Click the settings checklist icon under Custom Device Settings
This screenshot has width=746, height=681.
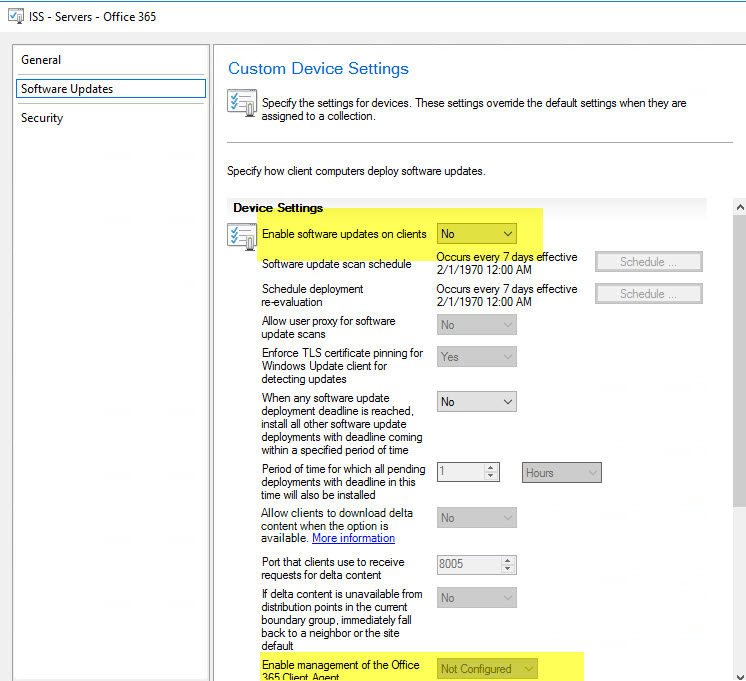(242, 102)
